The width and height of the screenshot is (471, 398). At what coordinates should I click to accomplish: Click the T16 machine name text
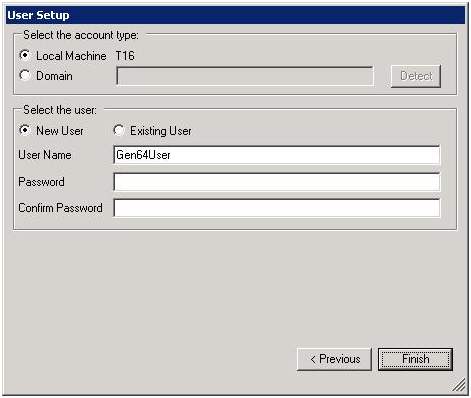coord(125,56)
